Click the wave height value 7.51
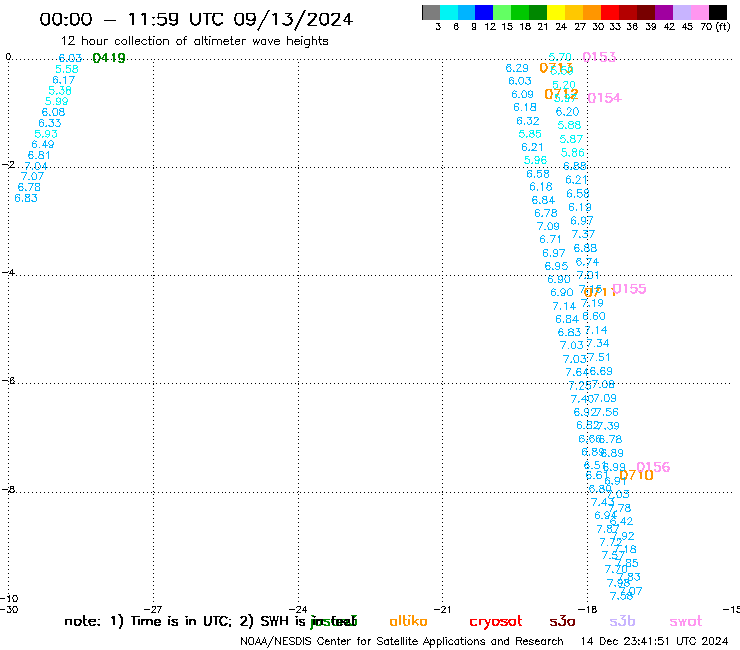Viewport: 740px width, 650px height. pyautogui.click(x=599, y=357)
